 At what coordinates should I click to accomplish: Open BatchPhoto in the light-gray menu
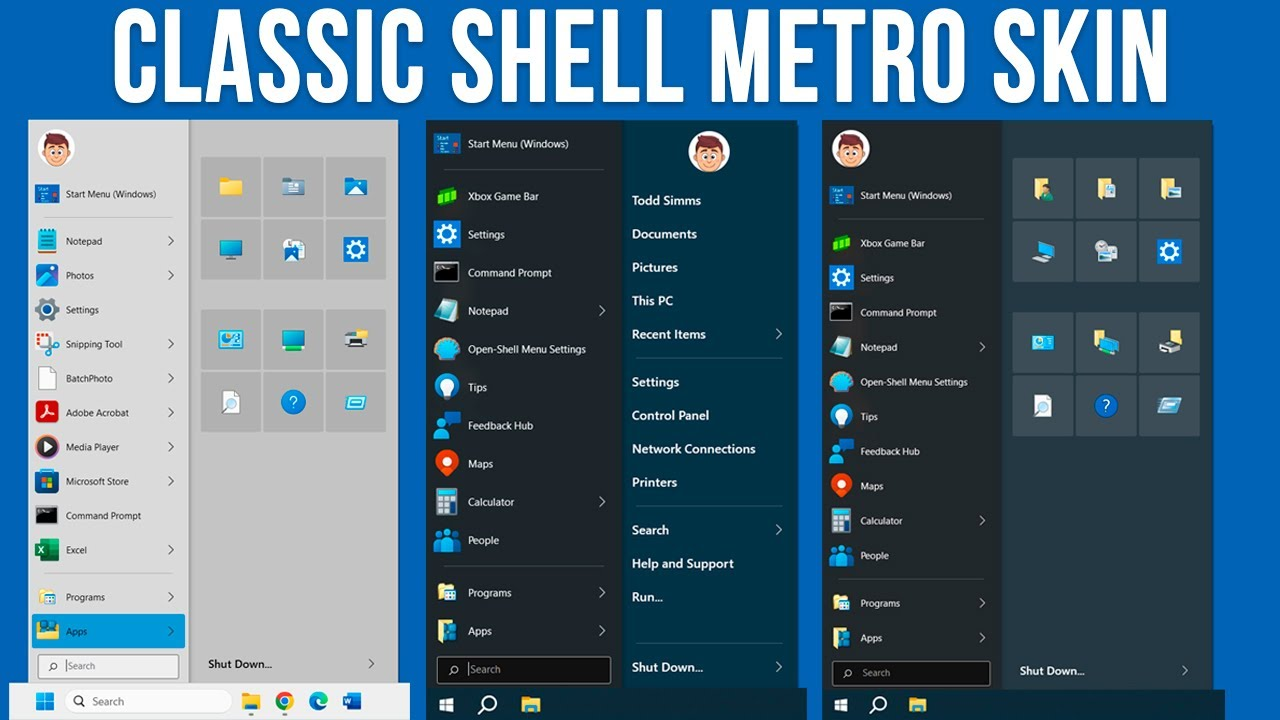pyautogui.click(x=106, y=378)
